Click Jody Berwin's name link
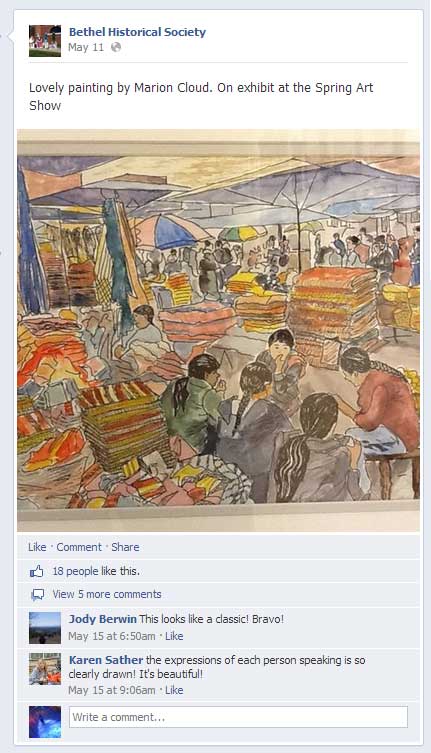This screenshot has width=431, height=753. (103, 619)
